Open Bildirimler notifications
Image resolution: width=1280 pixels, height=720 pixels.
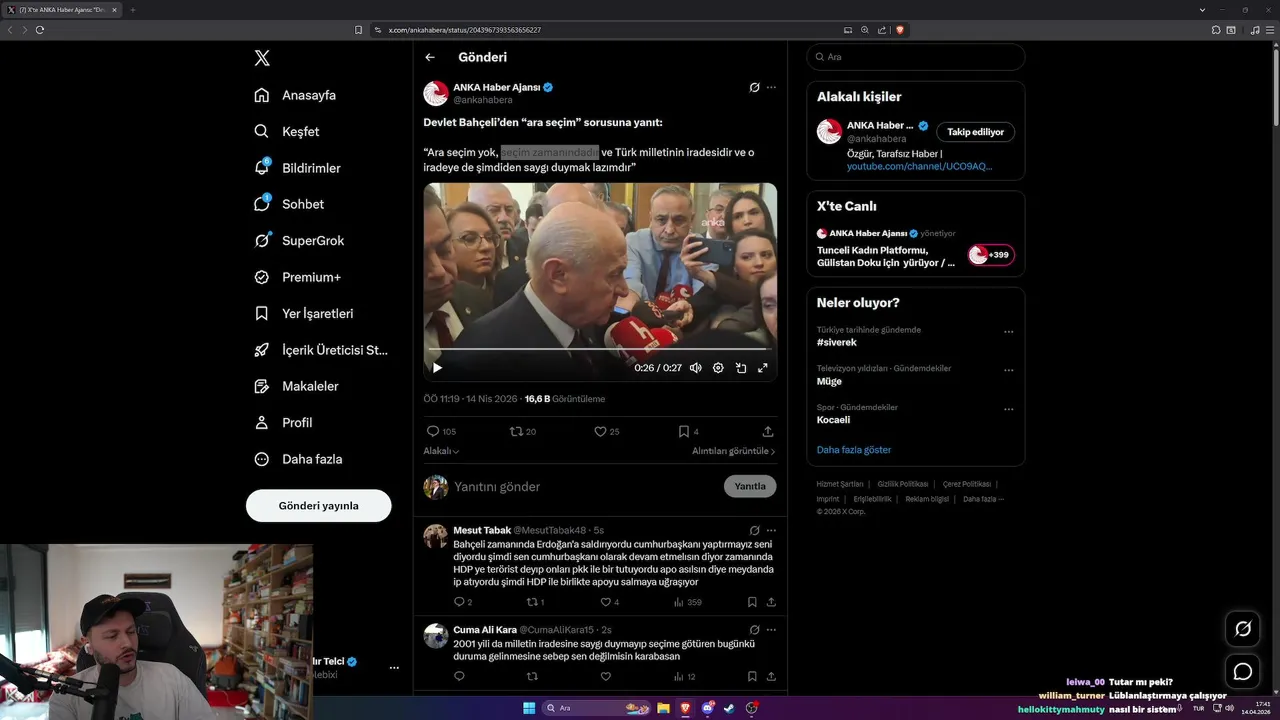coord(297,168)
